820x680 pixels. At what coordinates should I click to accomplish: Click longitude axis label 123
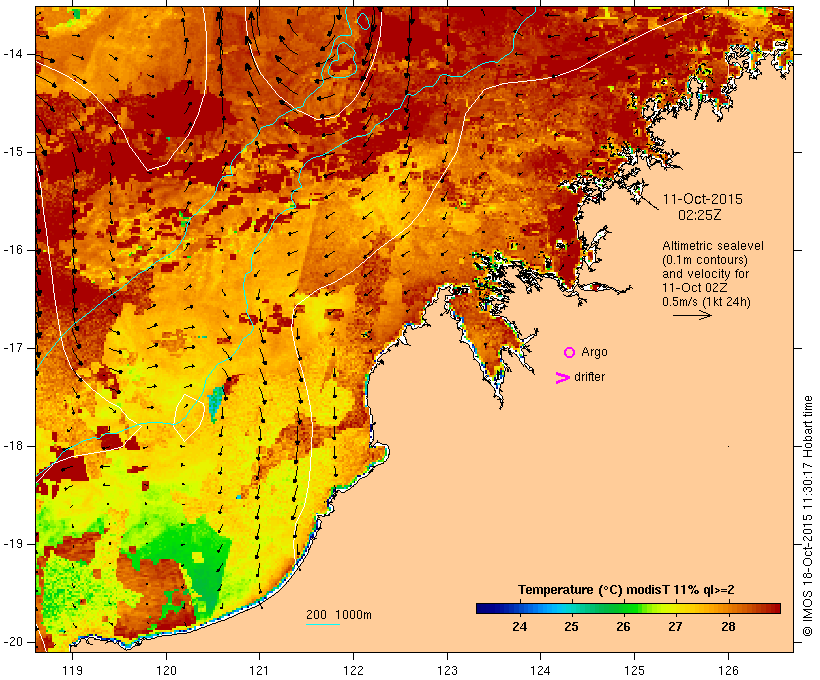(447, 670)
